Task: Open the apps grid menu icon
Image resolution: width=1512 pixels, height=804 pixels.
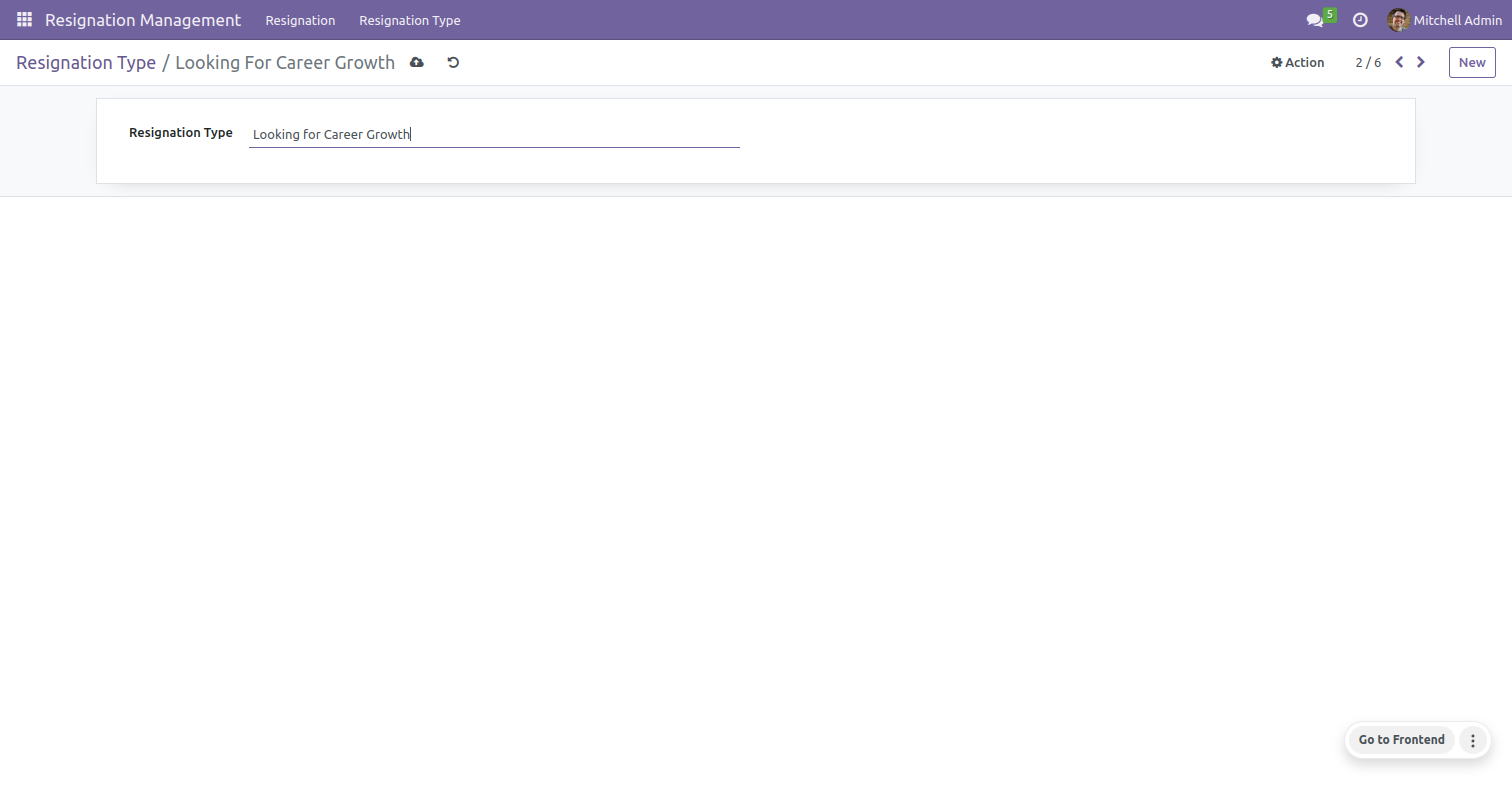Action: (24, 20)
